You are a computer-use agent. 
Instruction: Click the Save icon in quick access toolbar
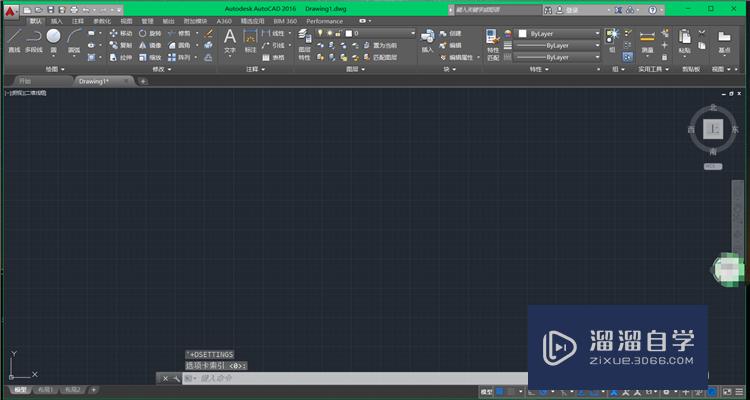(51, 10)
